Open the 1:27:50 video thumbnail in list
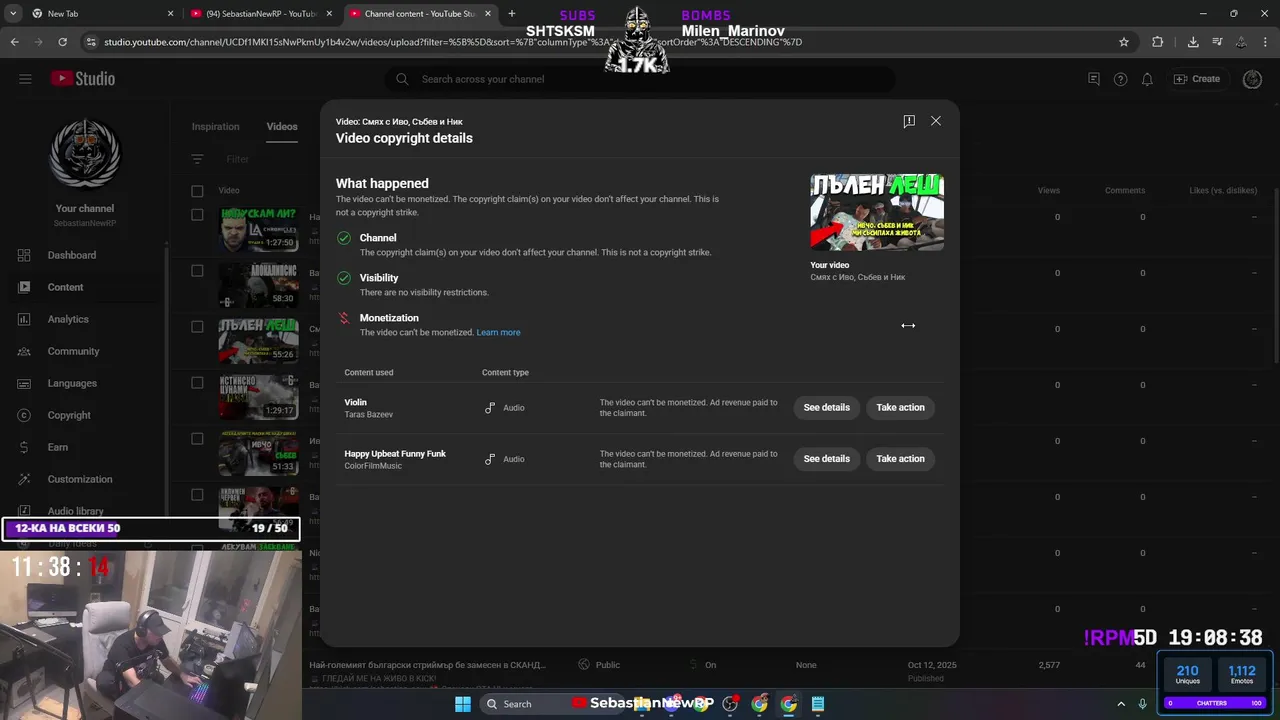Image resolution: width=1280 pixels, height=720 pixels. coord(258,230)
